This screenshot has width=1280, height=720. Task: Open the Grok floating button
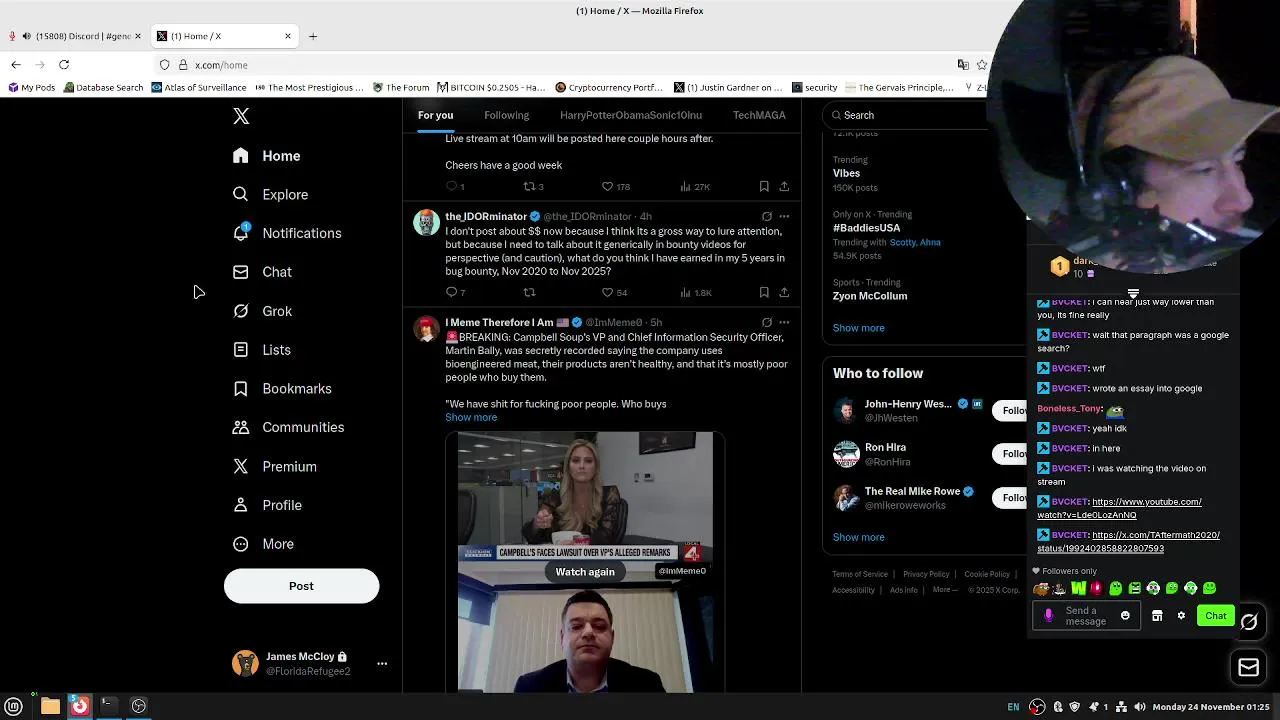pyautogui.click(x=1248, y=622)
